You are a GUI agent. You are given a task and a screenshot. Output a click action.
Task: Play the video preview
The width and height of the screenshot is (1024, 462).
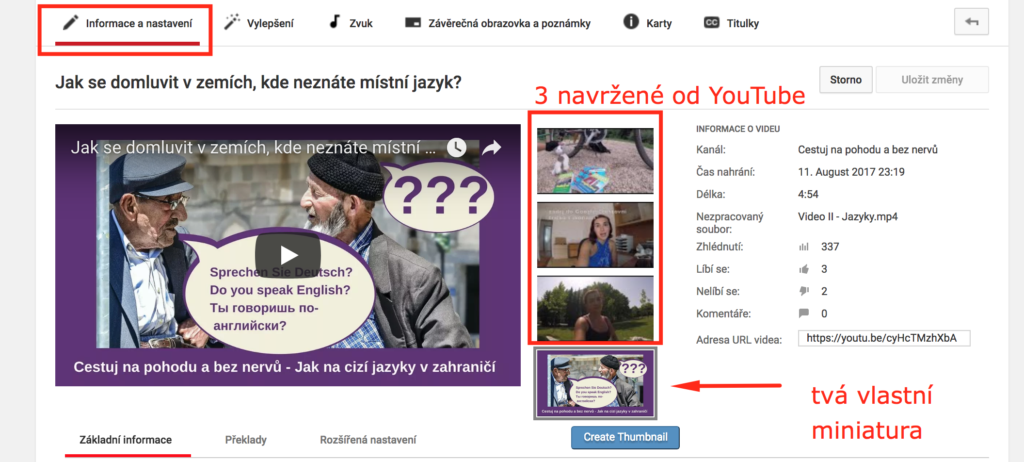click(287, 254)
